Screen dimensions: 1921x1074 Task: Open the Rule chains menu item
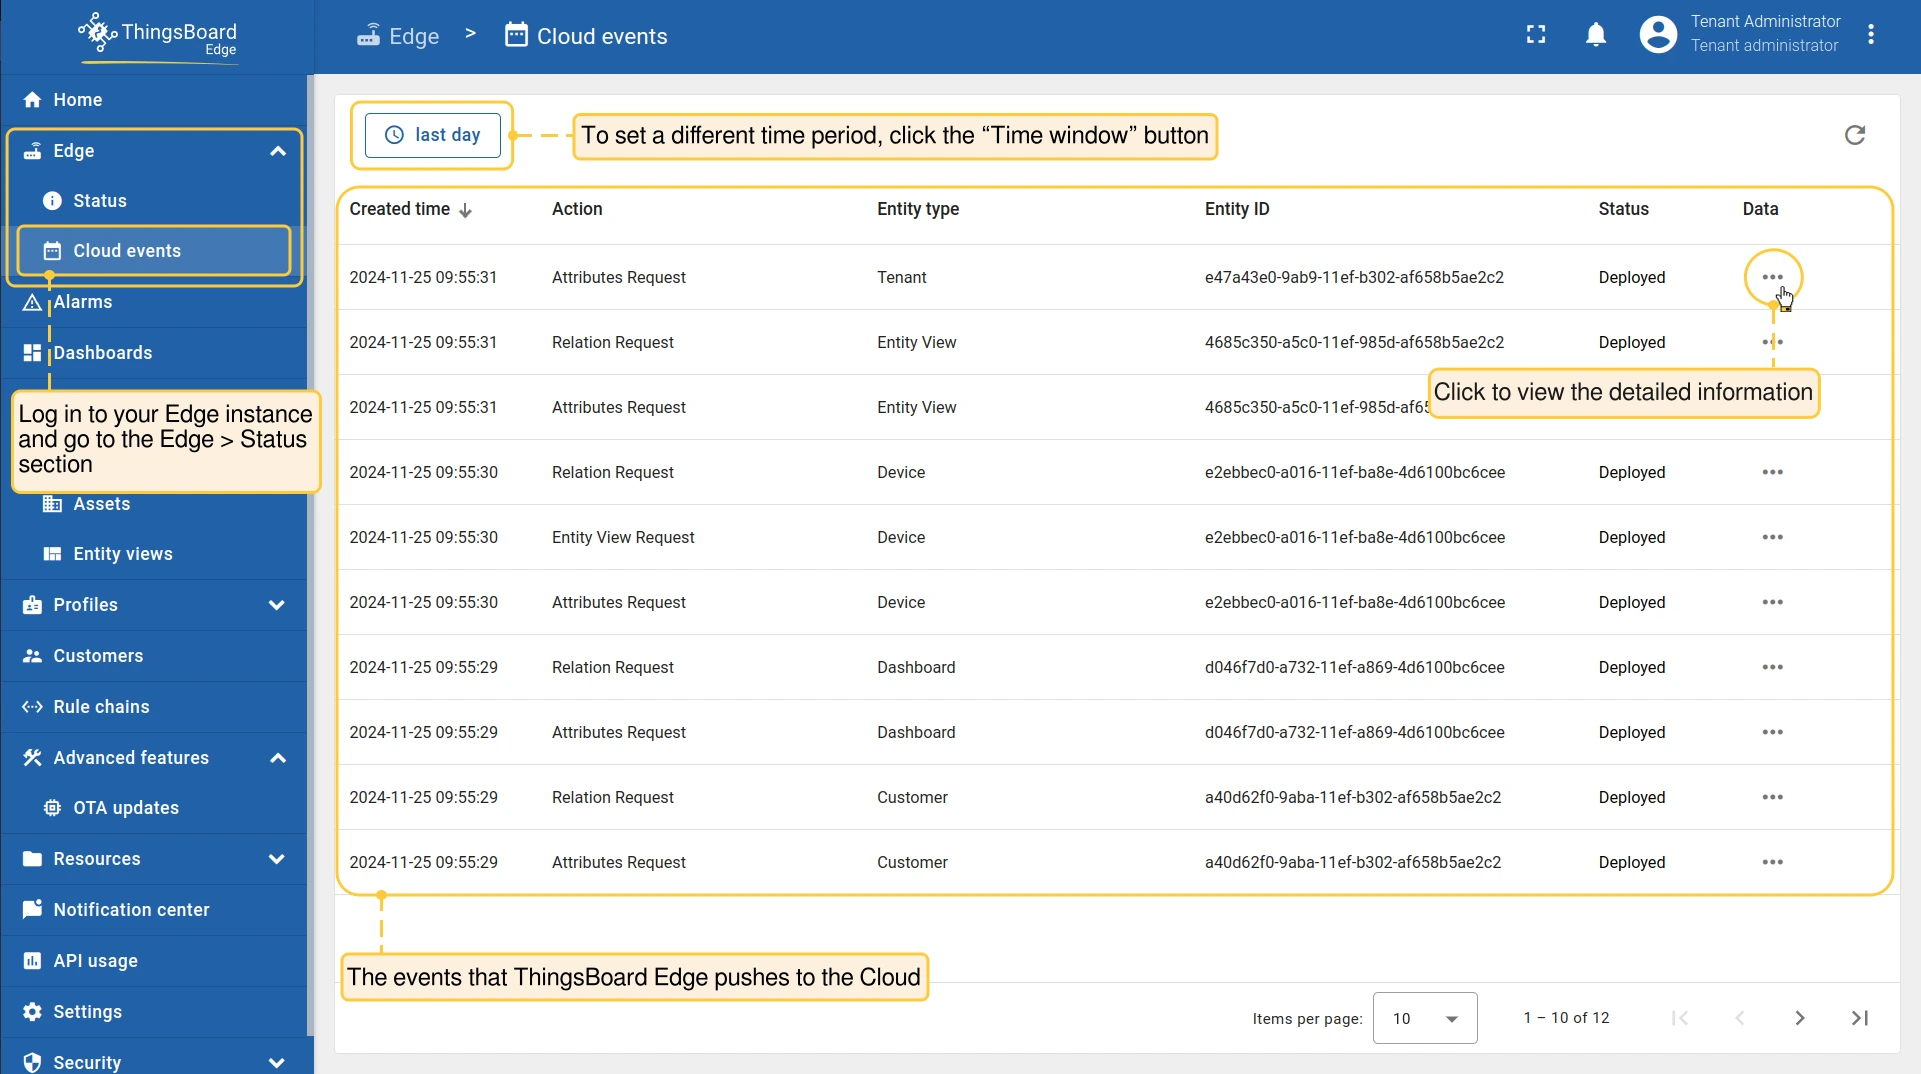tap(101, 707)
